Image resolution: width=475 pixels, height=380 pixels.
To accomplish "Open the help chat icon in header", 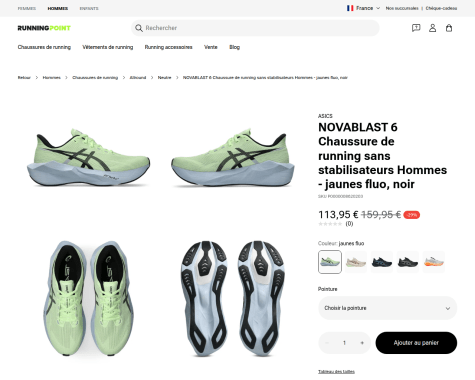I will (x=416, y=28).
